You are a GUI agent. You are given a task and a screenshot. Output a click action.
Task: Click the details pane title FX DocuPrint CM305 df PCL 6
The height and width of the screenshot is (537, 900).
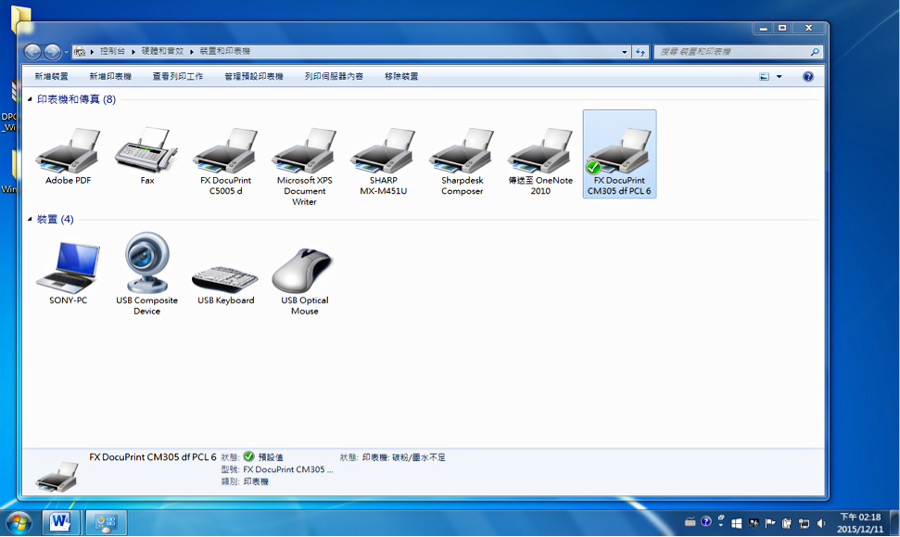(153, 457)
